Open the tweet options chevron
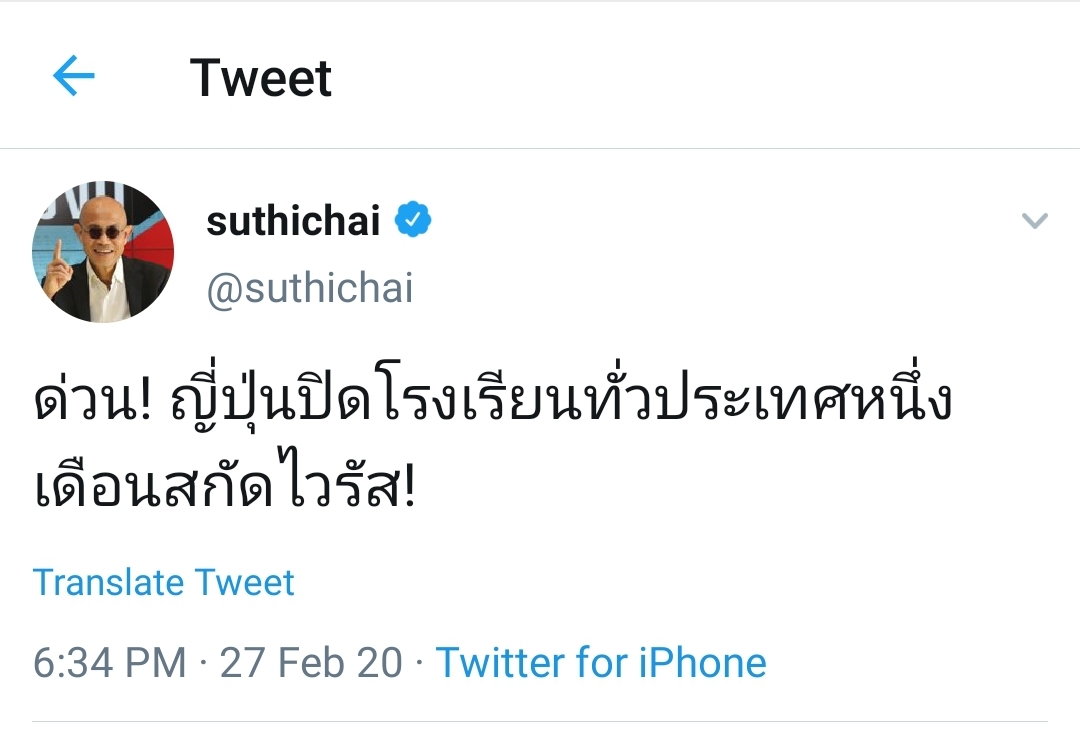Screen dimensions: 1080x739 click(1034, 221)
